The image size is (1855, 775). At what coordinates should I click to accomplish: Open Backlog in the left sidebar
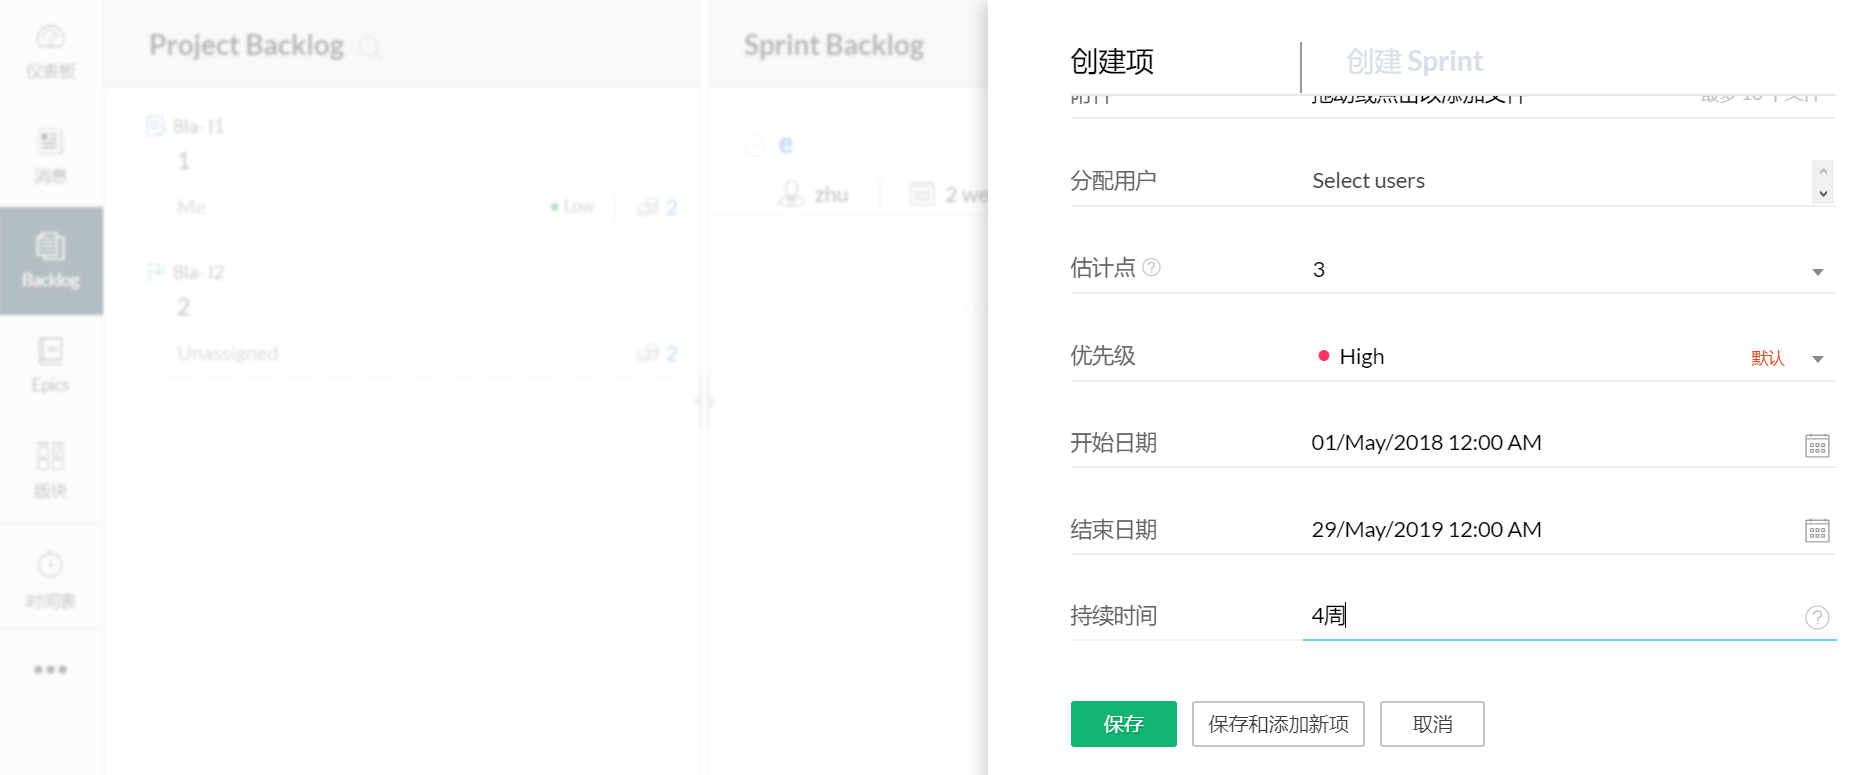click(51, 260)
